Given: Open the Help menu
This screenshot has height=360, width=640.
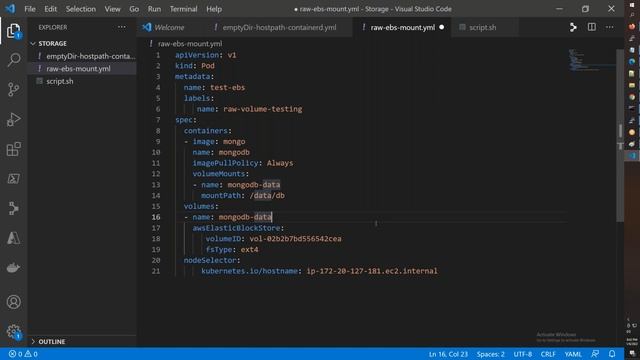Looking at the screenshot, I should pyautogui.click(x=214, y=9).
